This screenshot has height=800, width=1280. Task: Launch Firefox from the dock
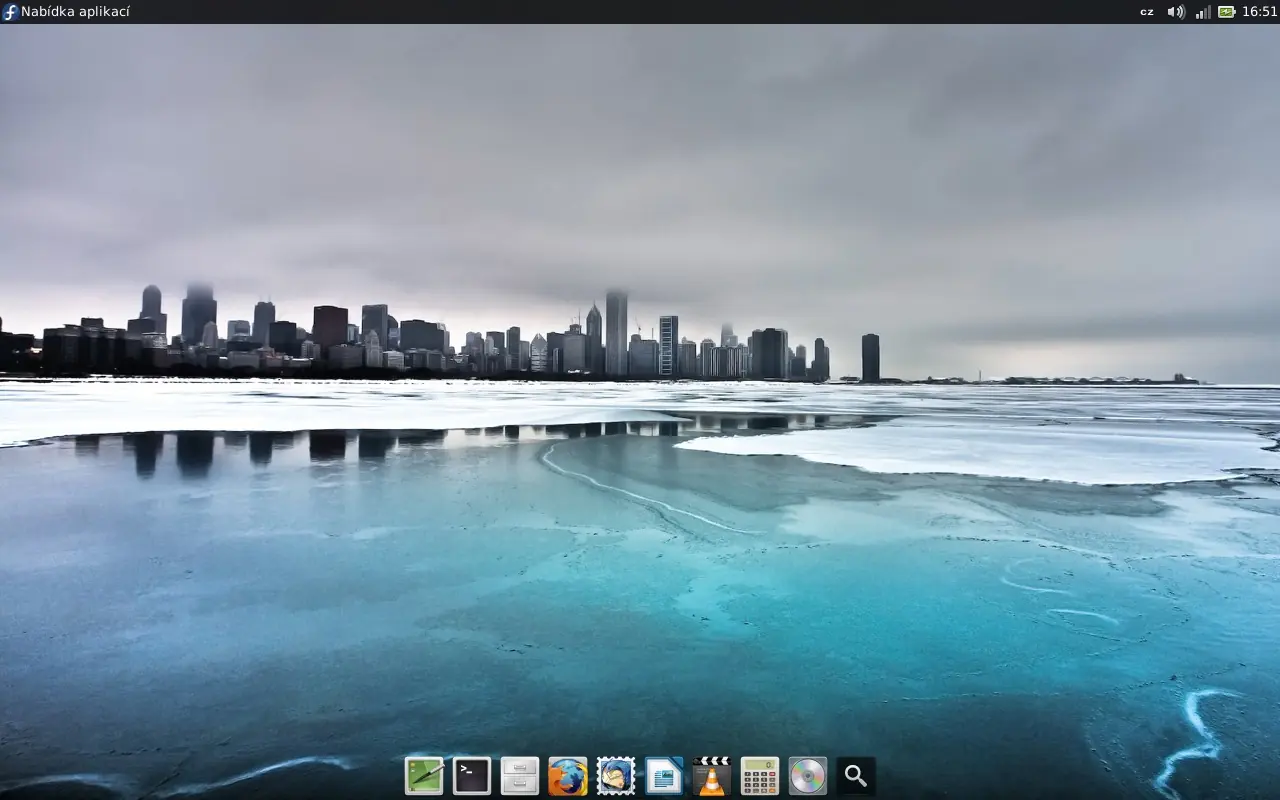[x=567, y=775]
